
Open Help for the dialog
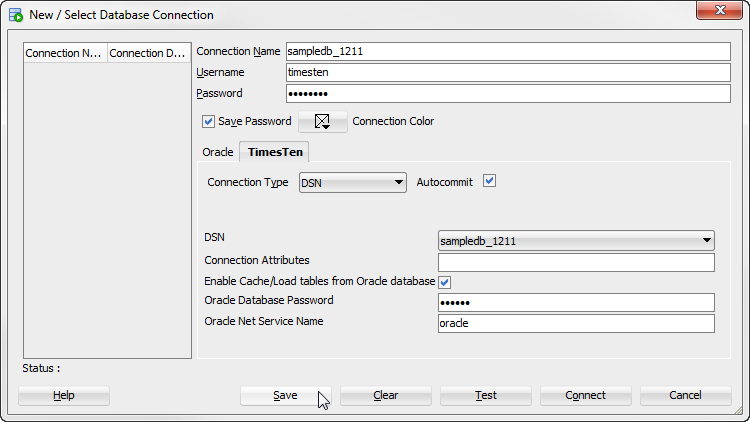64,396
